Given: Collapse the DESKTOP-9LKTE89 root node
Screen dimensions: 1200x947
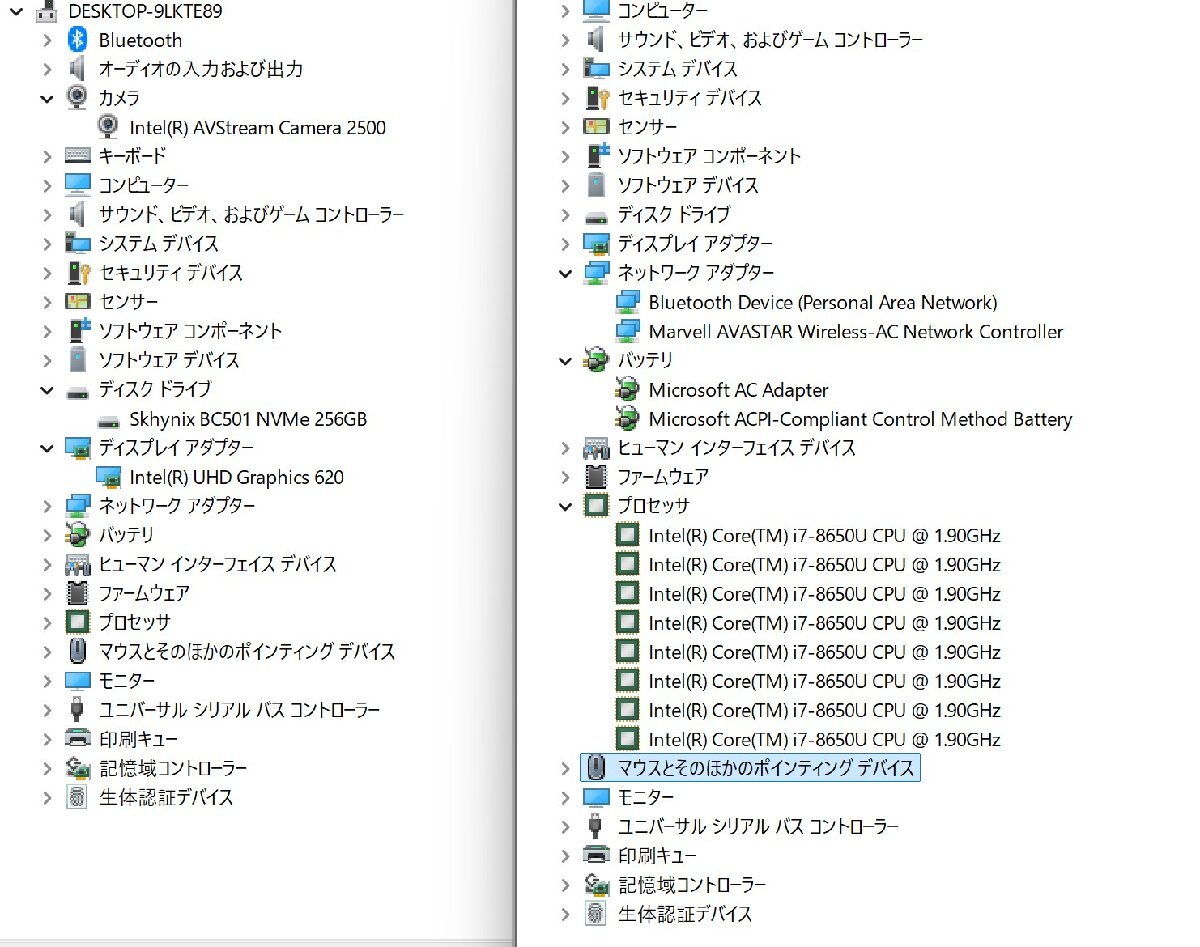Looking at the screenshot, I should (x=15, y=12).
